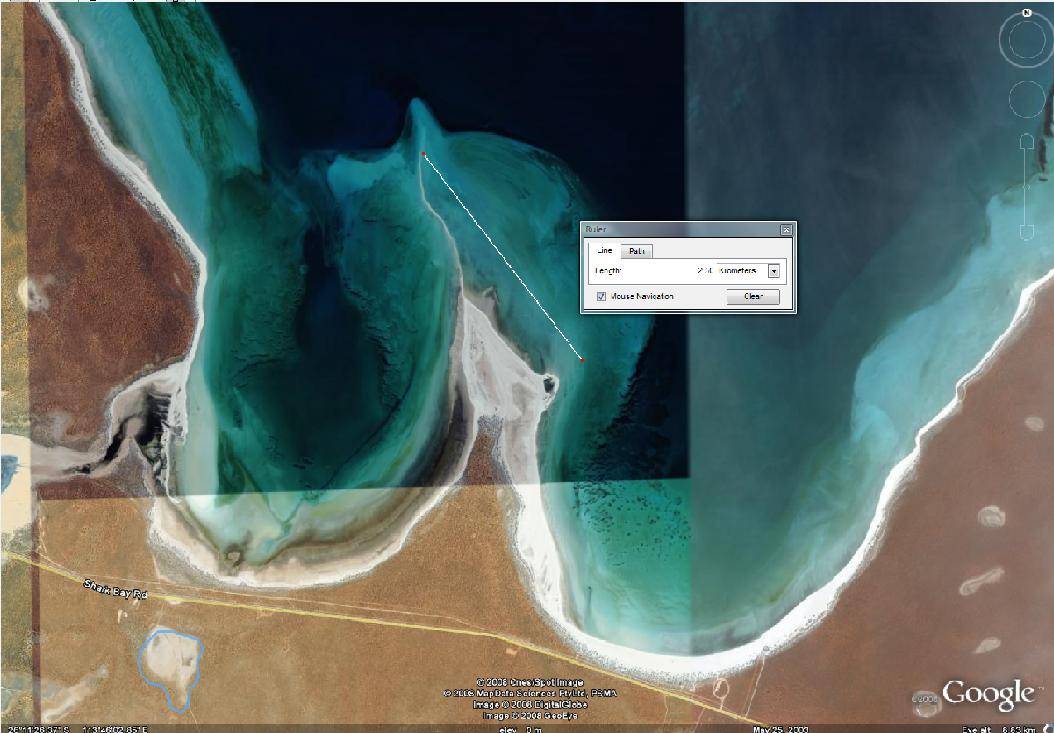Click the Shark Bay Rd road label
This screenshot has height=733, width=1054.
point(115,593)
